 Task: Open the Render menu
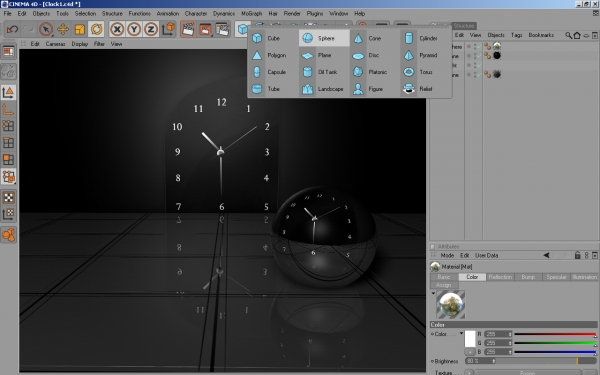pyautogui.click(x=292, y=13)
